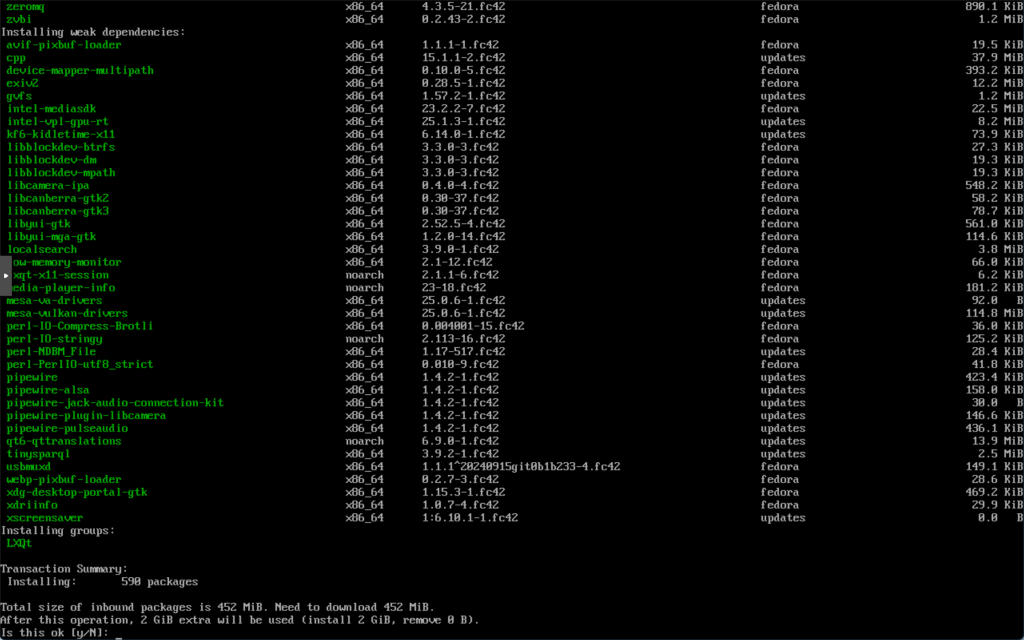Select the 'exiv2' package name
The image size is (1024, 640).
pos(22,83)
